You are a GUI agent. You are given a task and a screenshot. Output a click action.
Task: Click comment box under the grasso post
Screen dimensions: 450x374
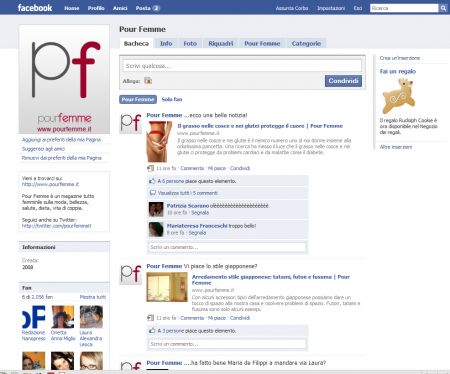coord(227,247)
